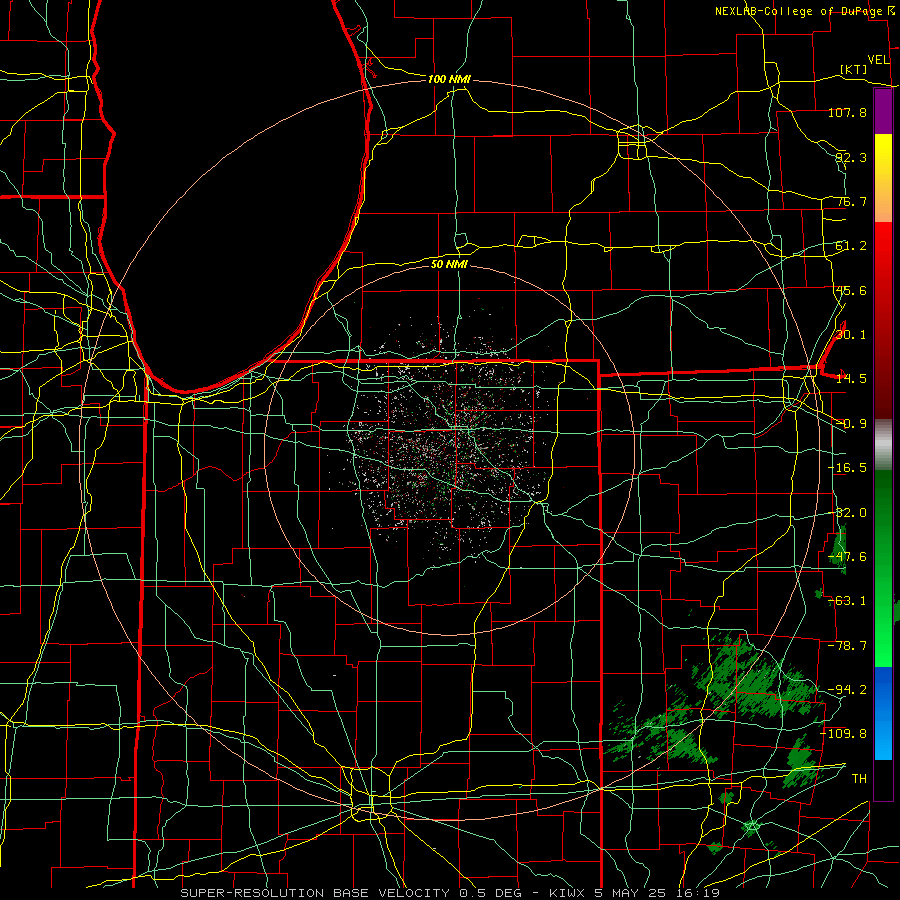
Task: Select the -0.9 velocity scale value
Action: pos(851,424)
